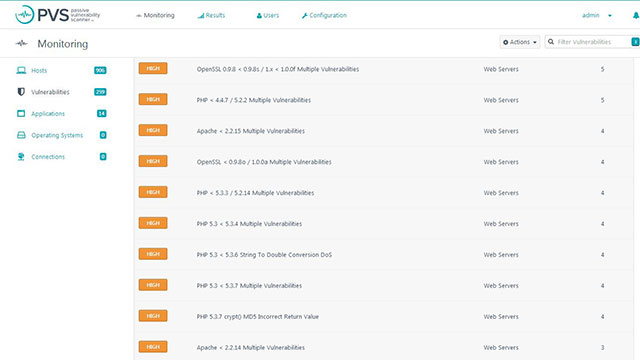The width and height of the screenshot is (640, 360).
Task: Select Apache < 2.2.15 Multiple Vulnerabilities
Action: (x=251, y=131)
